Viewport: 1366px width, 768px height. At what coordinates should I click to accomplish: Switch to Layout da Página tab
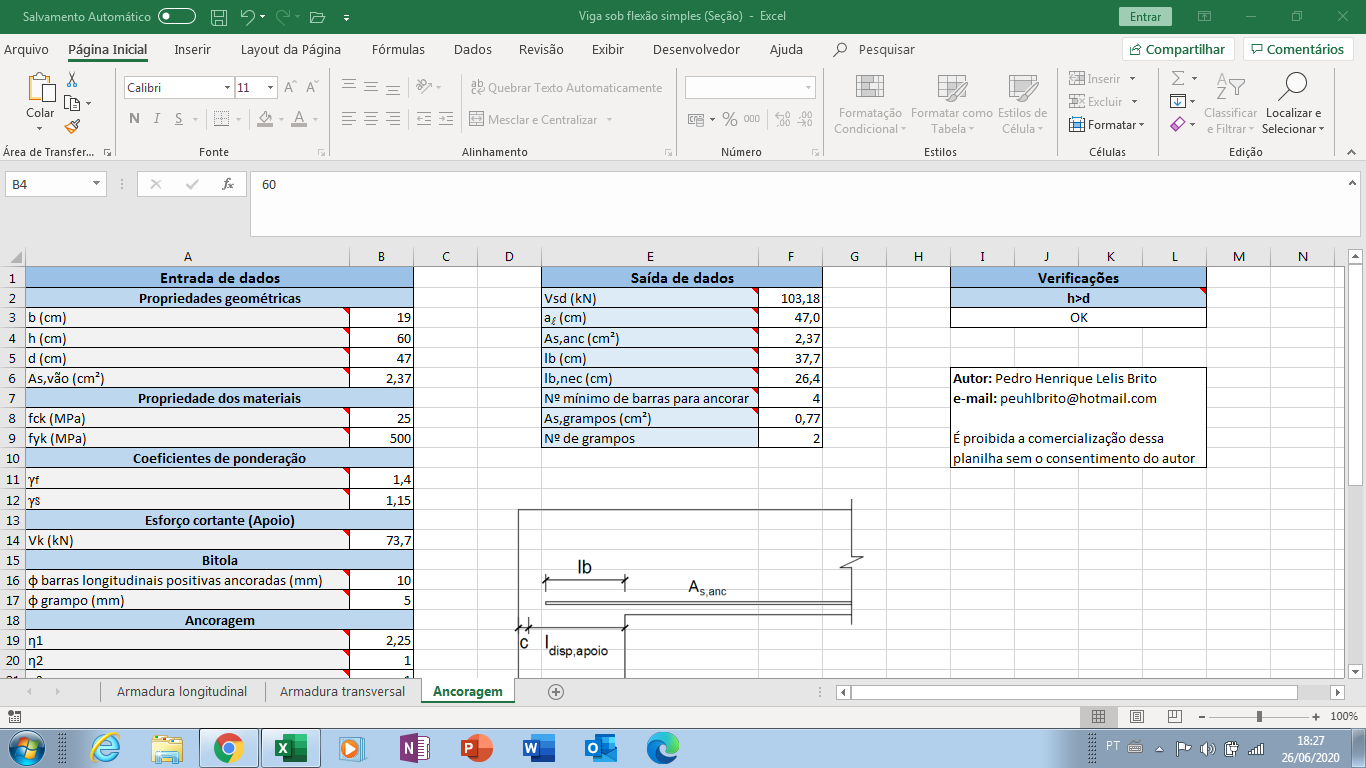[291, 49]
